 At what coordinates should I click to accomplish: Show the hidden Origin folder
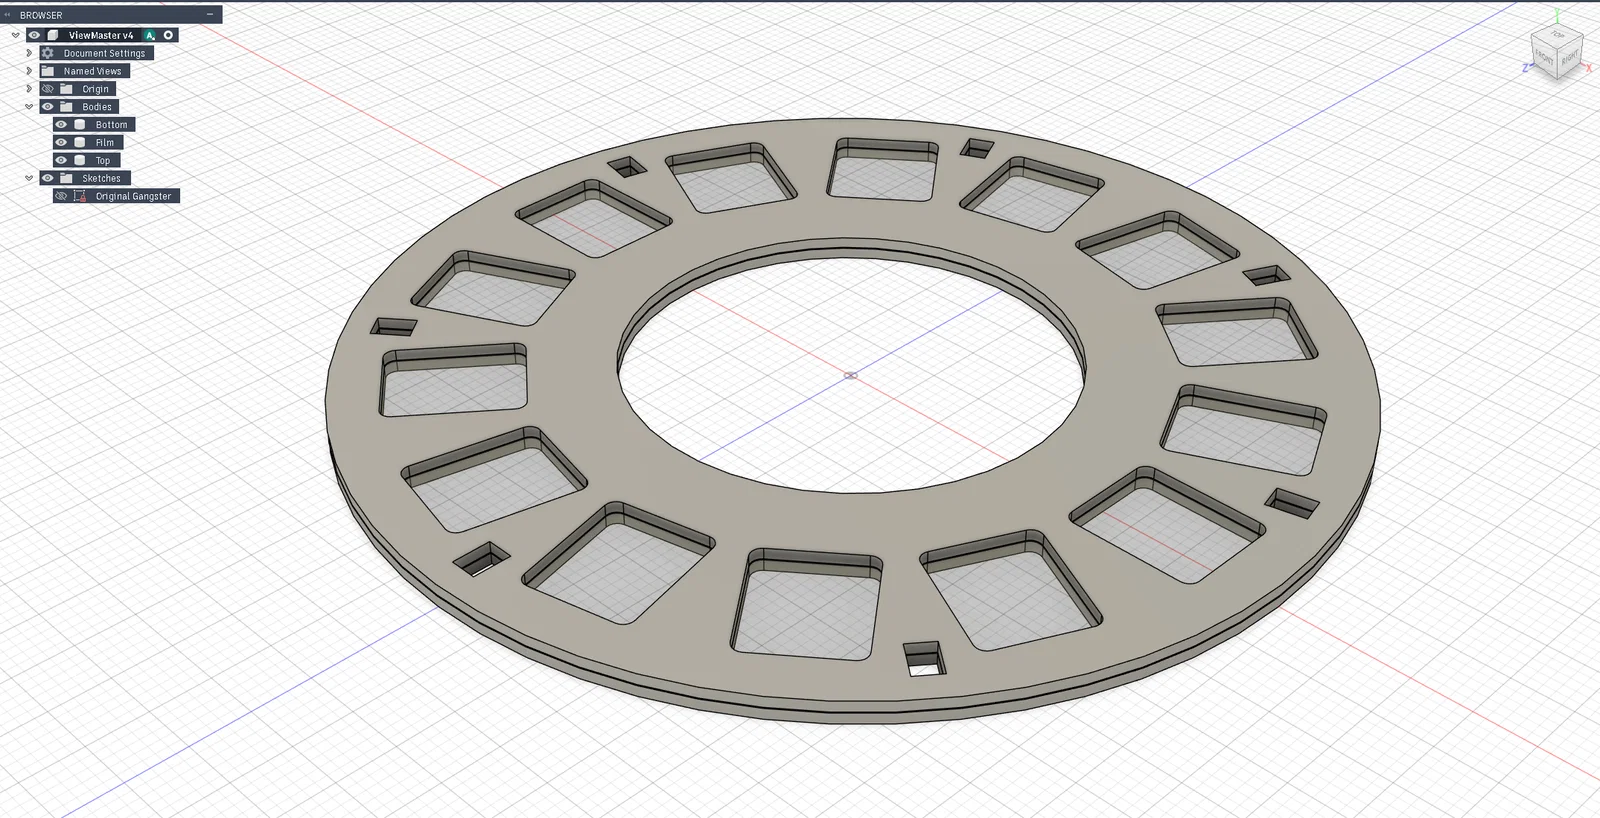(x=47, y=89)
